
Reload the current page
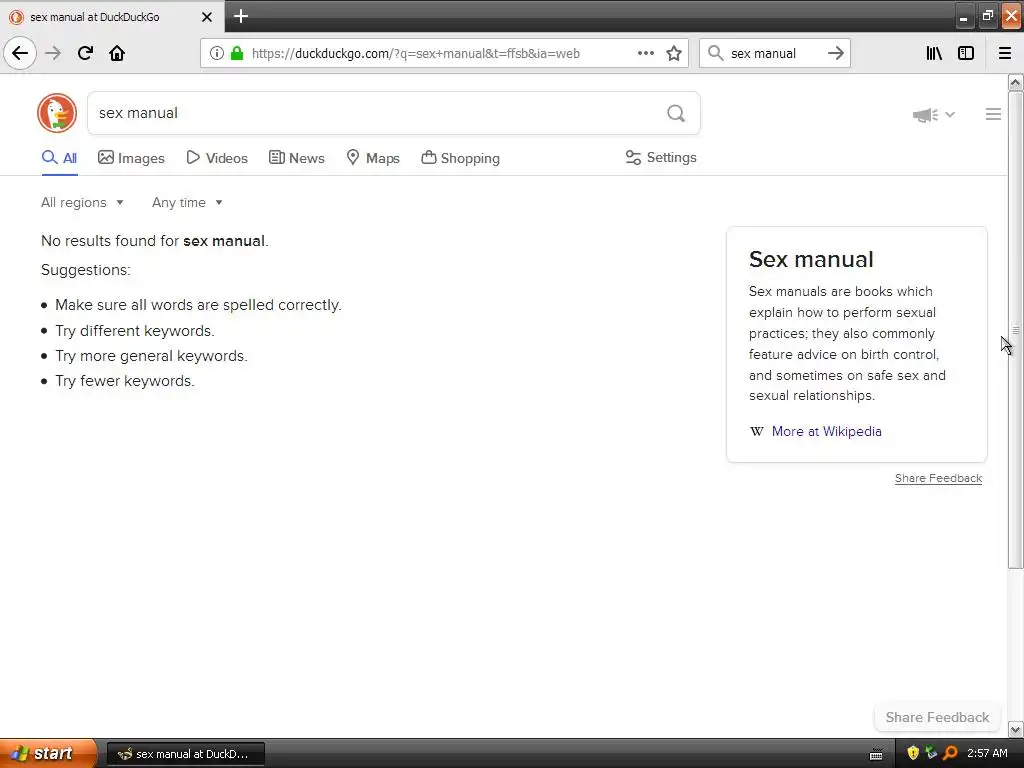(x=85, y=53)
